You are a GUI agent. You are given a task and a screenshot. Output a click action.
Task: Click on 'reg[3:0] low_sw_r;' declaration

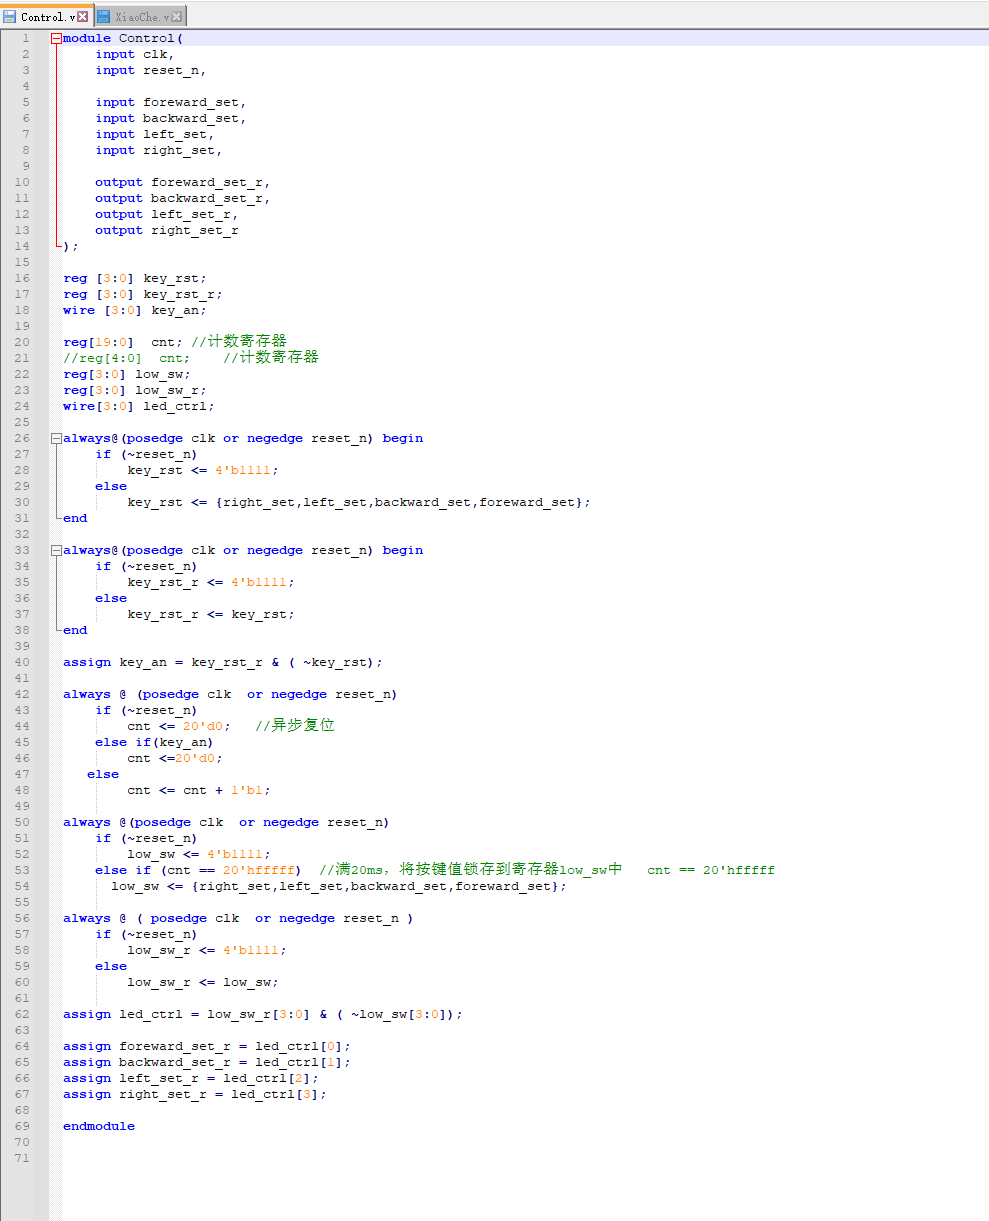tap(135, 390)
